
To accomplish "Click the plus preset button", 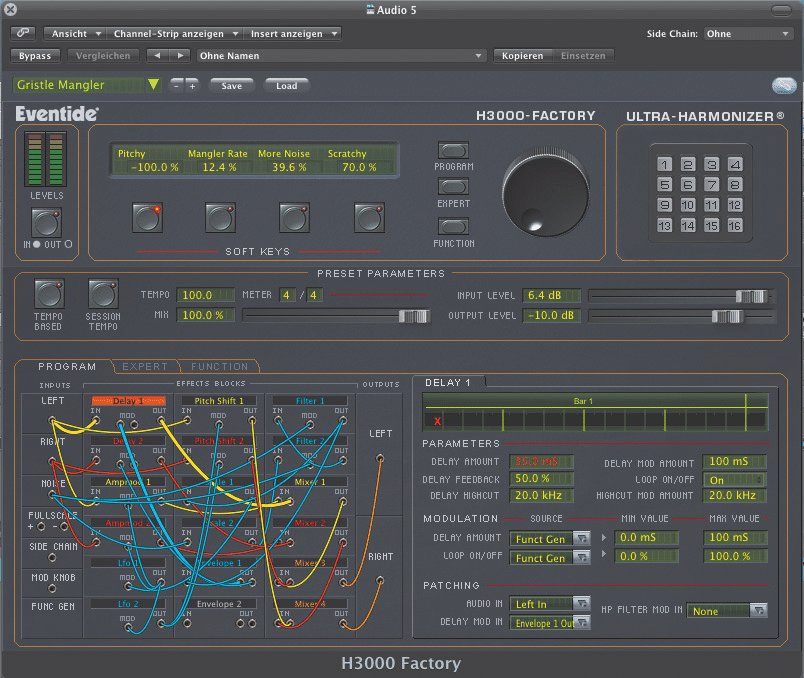I will (x=192, y=86).
